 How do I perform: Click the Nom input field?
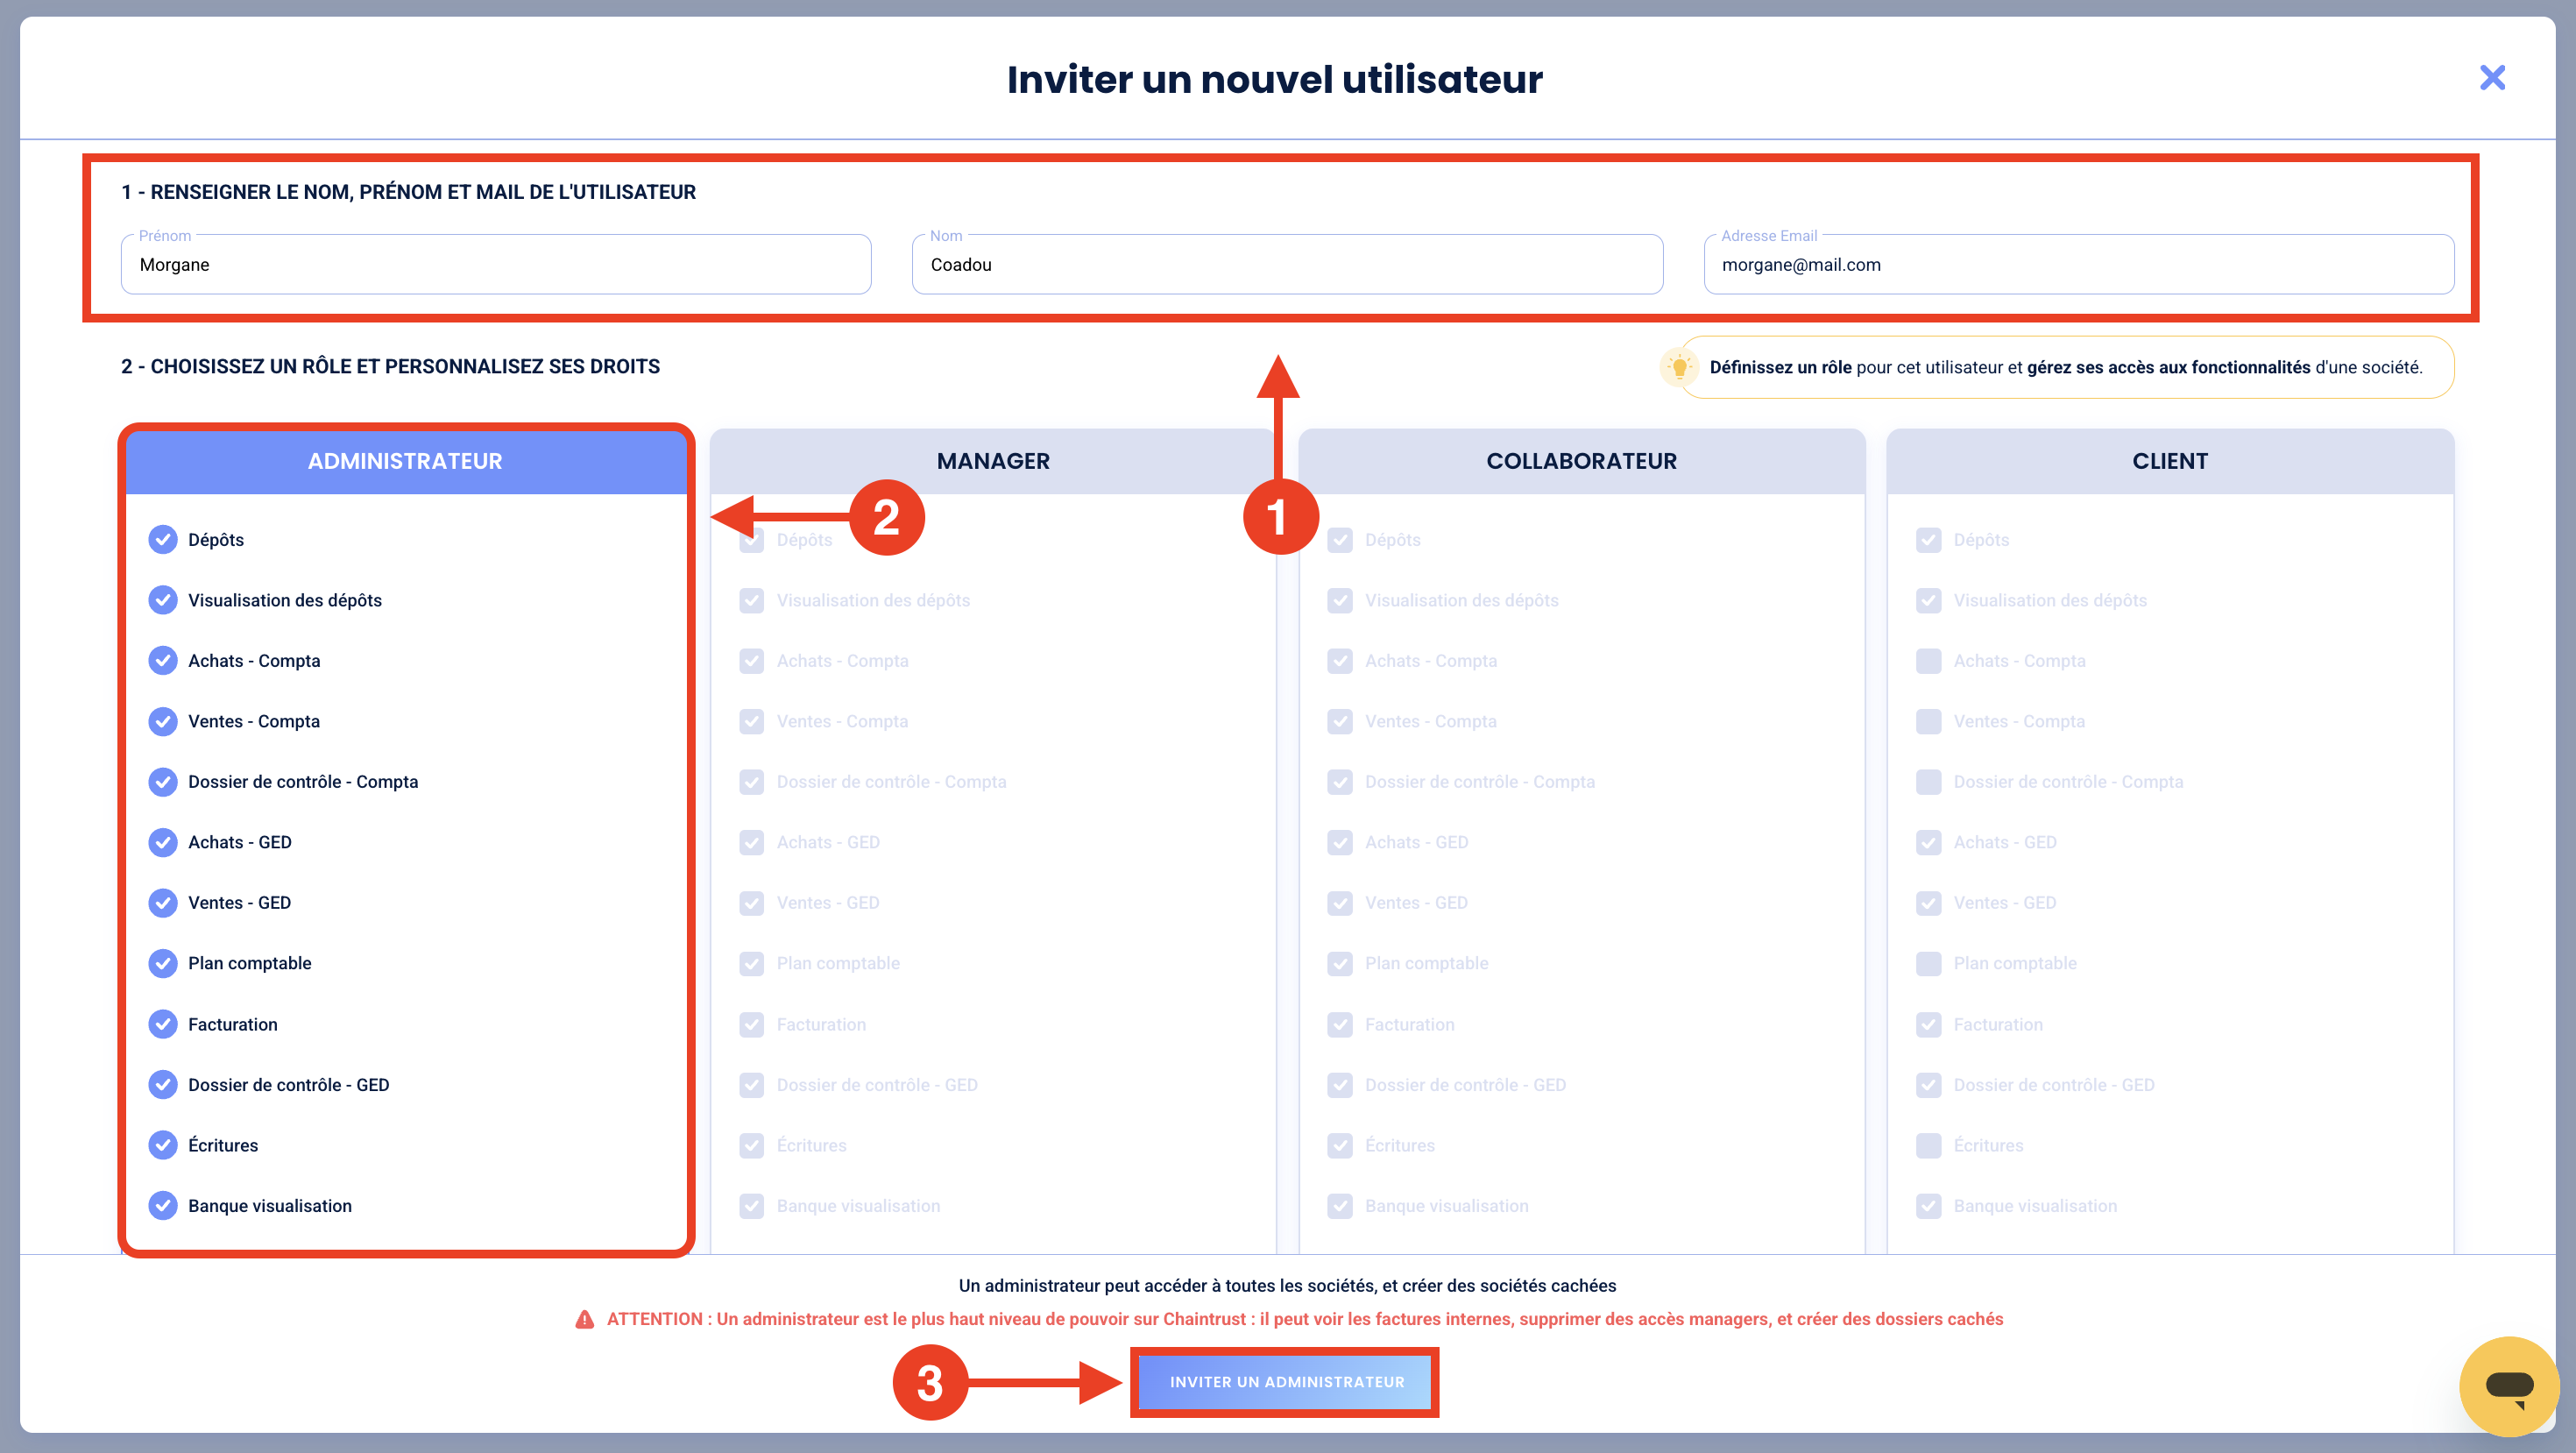(1287, 265)
